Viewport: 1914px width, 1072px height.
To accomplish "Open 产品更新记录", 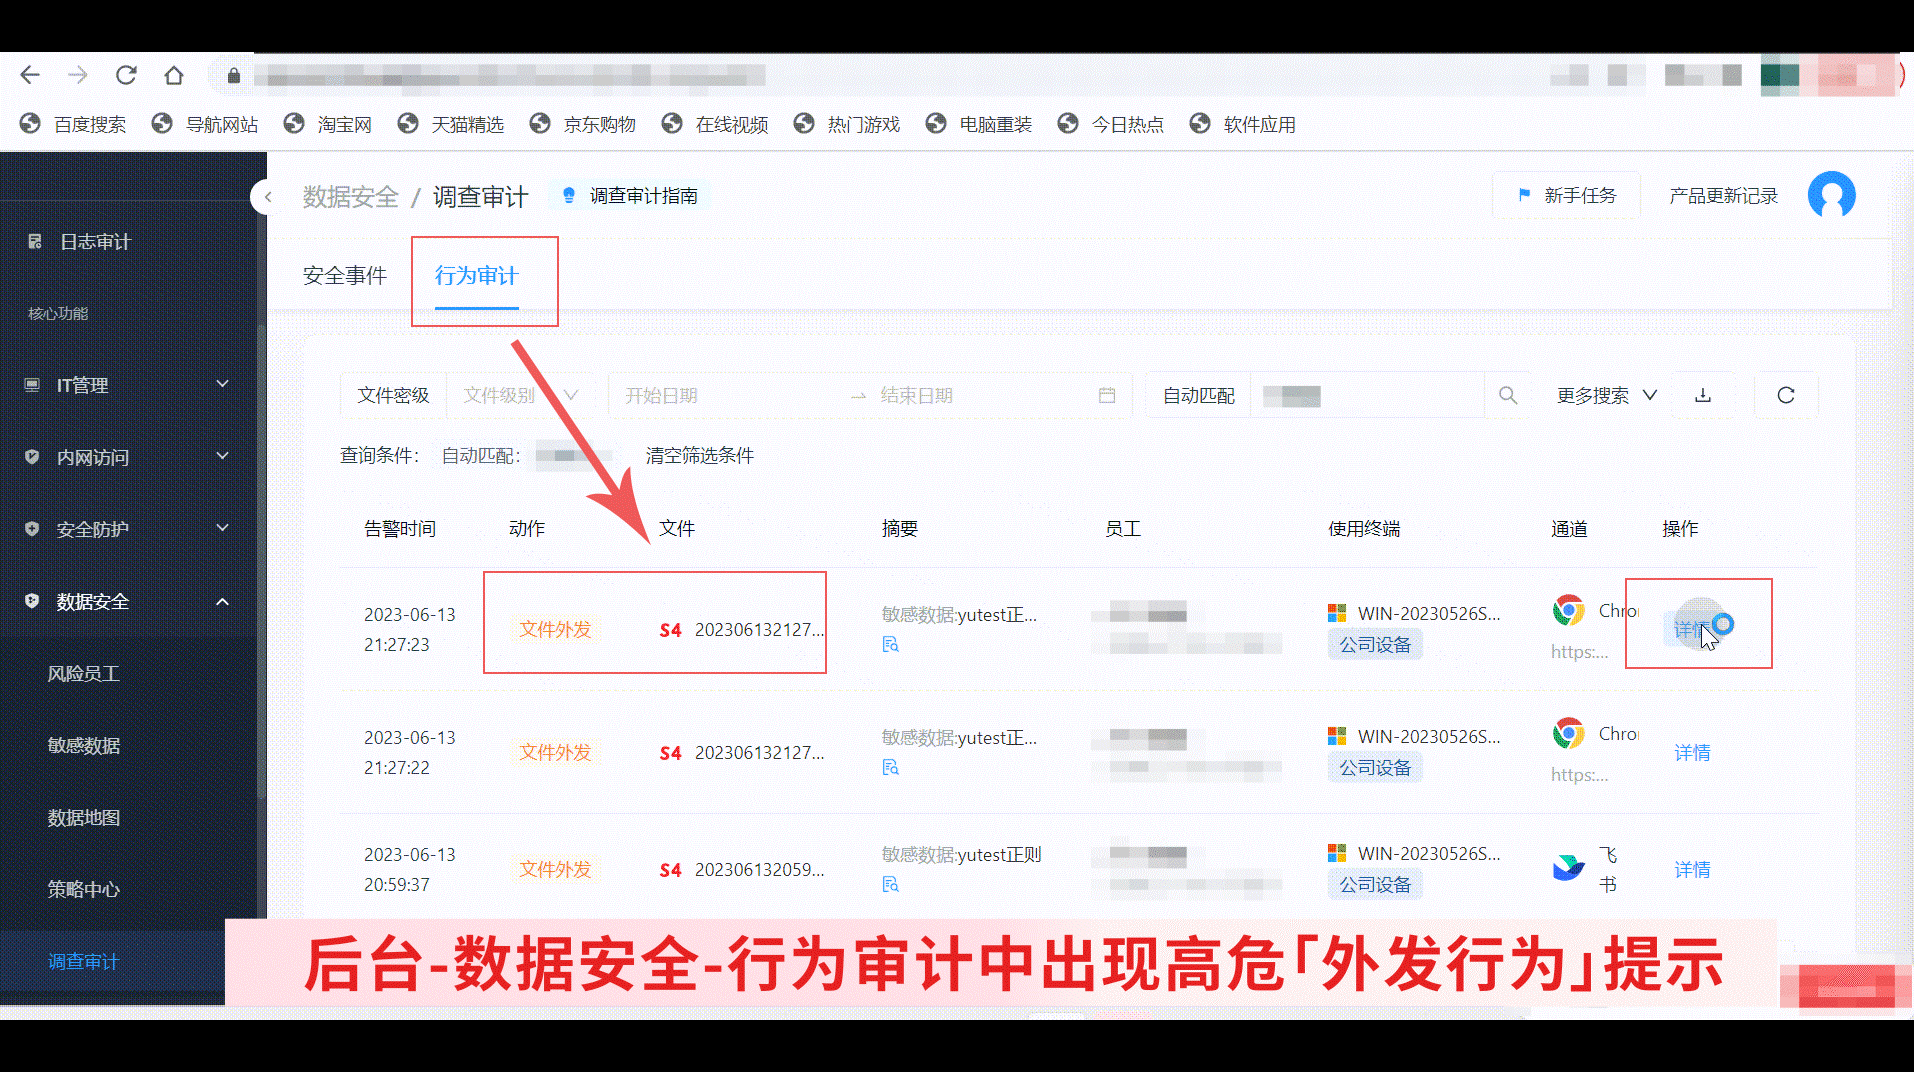I will (1723, 196).
